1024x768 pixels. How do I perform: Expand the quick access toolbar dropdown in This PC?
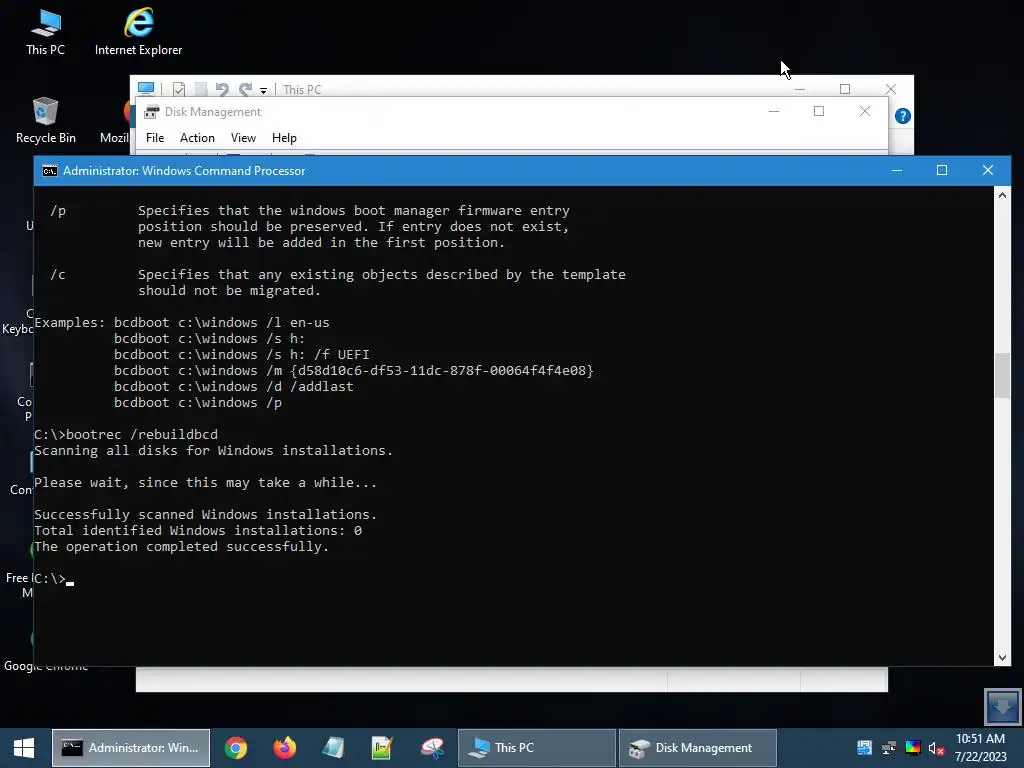click(x=263, y=91)
